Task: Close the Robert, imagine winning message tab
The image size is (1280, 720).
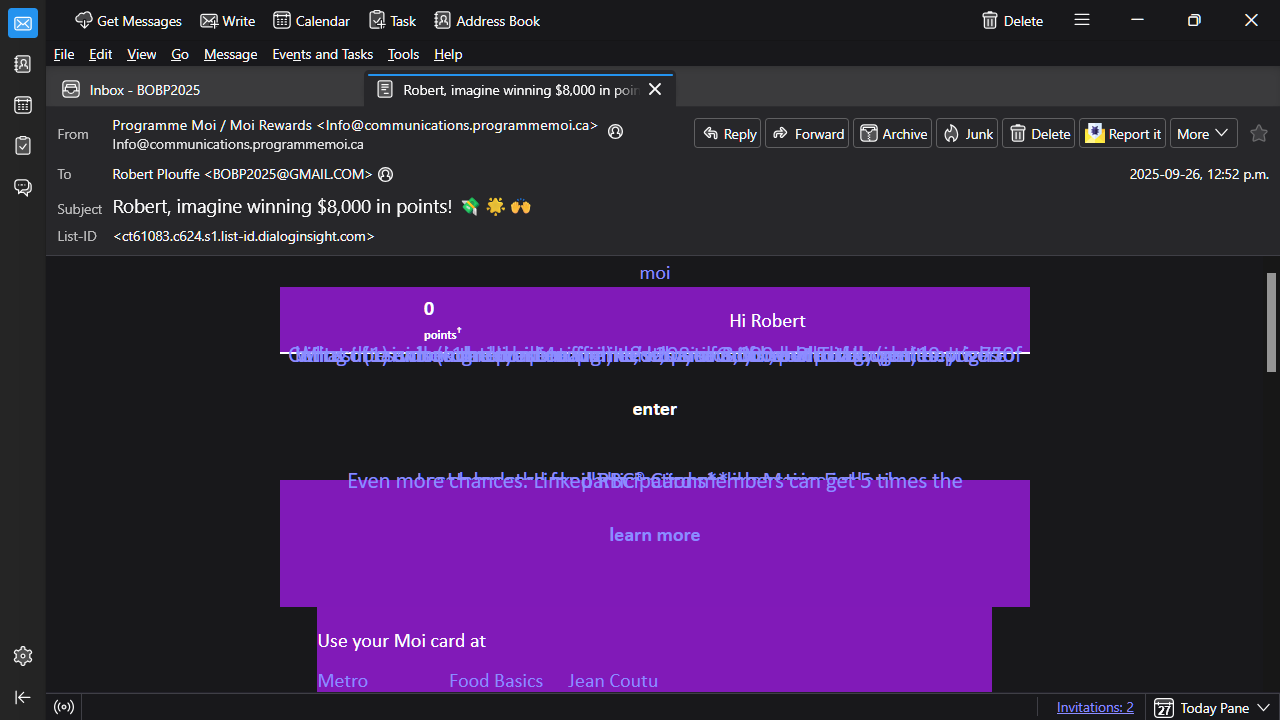Action: coord(655,90)
